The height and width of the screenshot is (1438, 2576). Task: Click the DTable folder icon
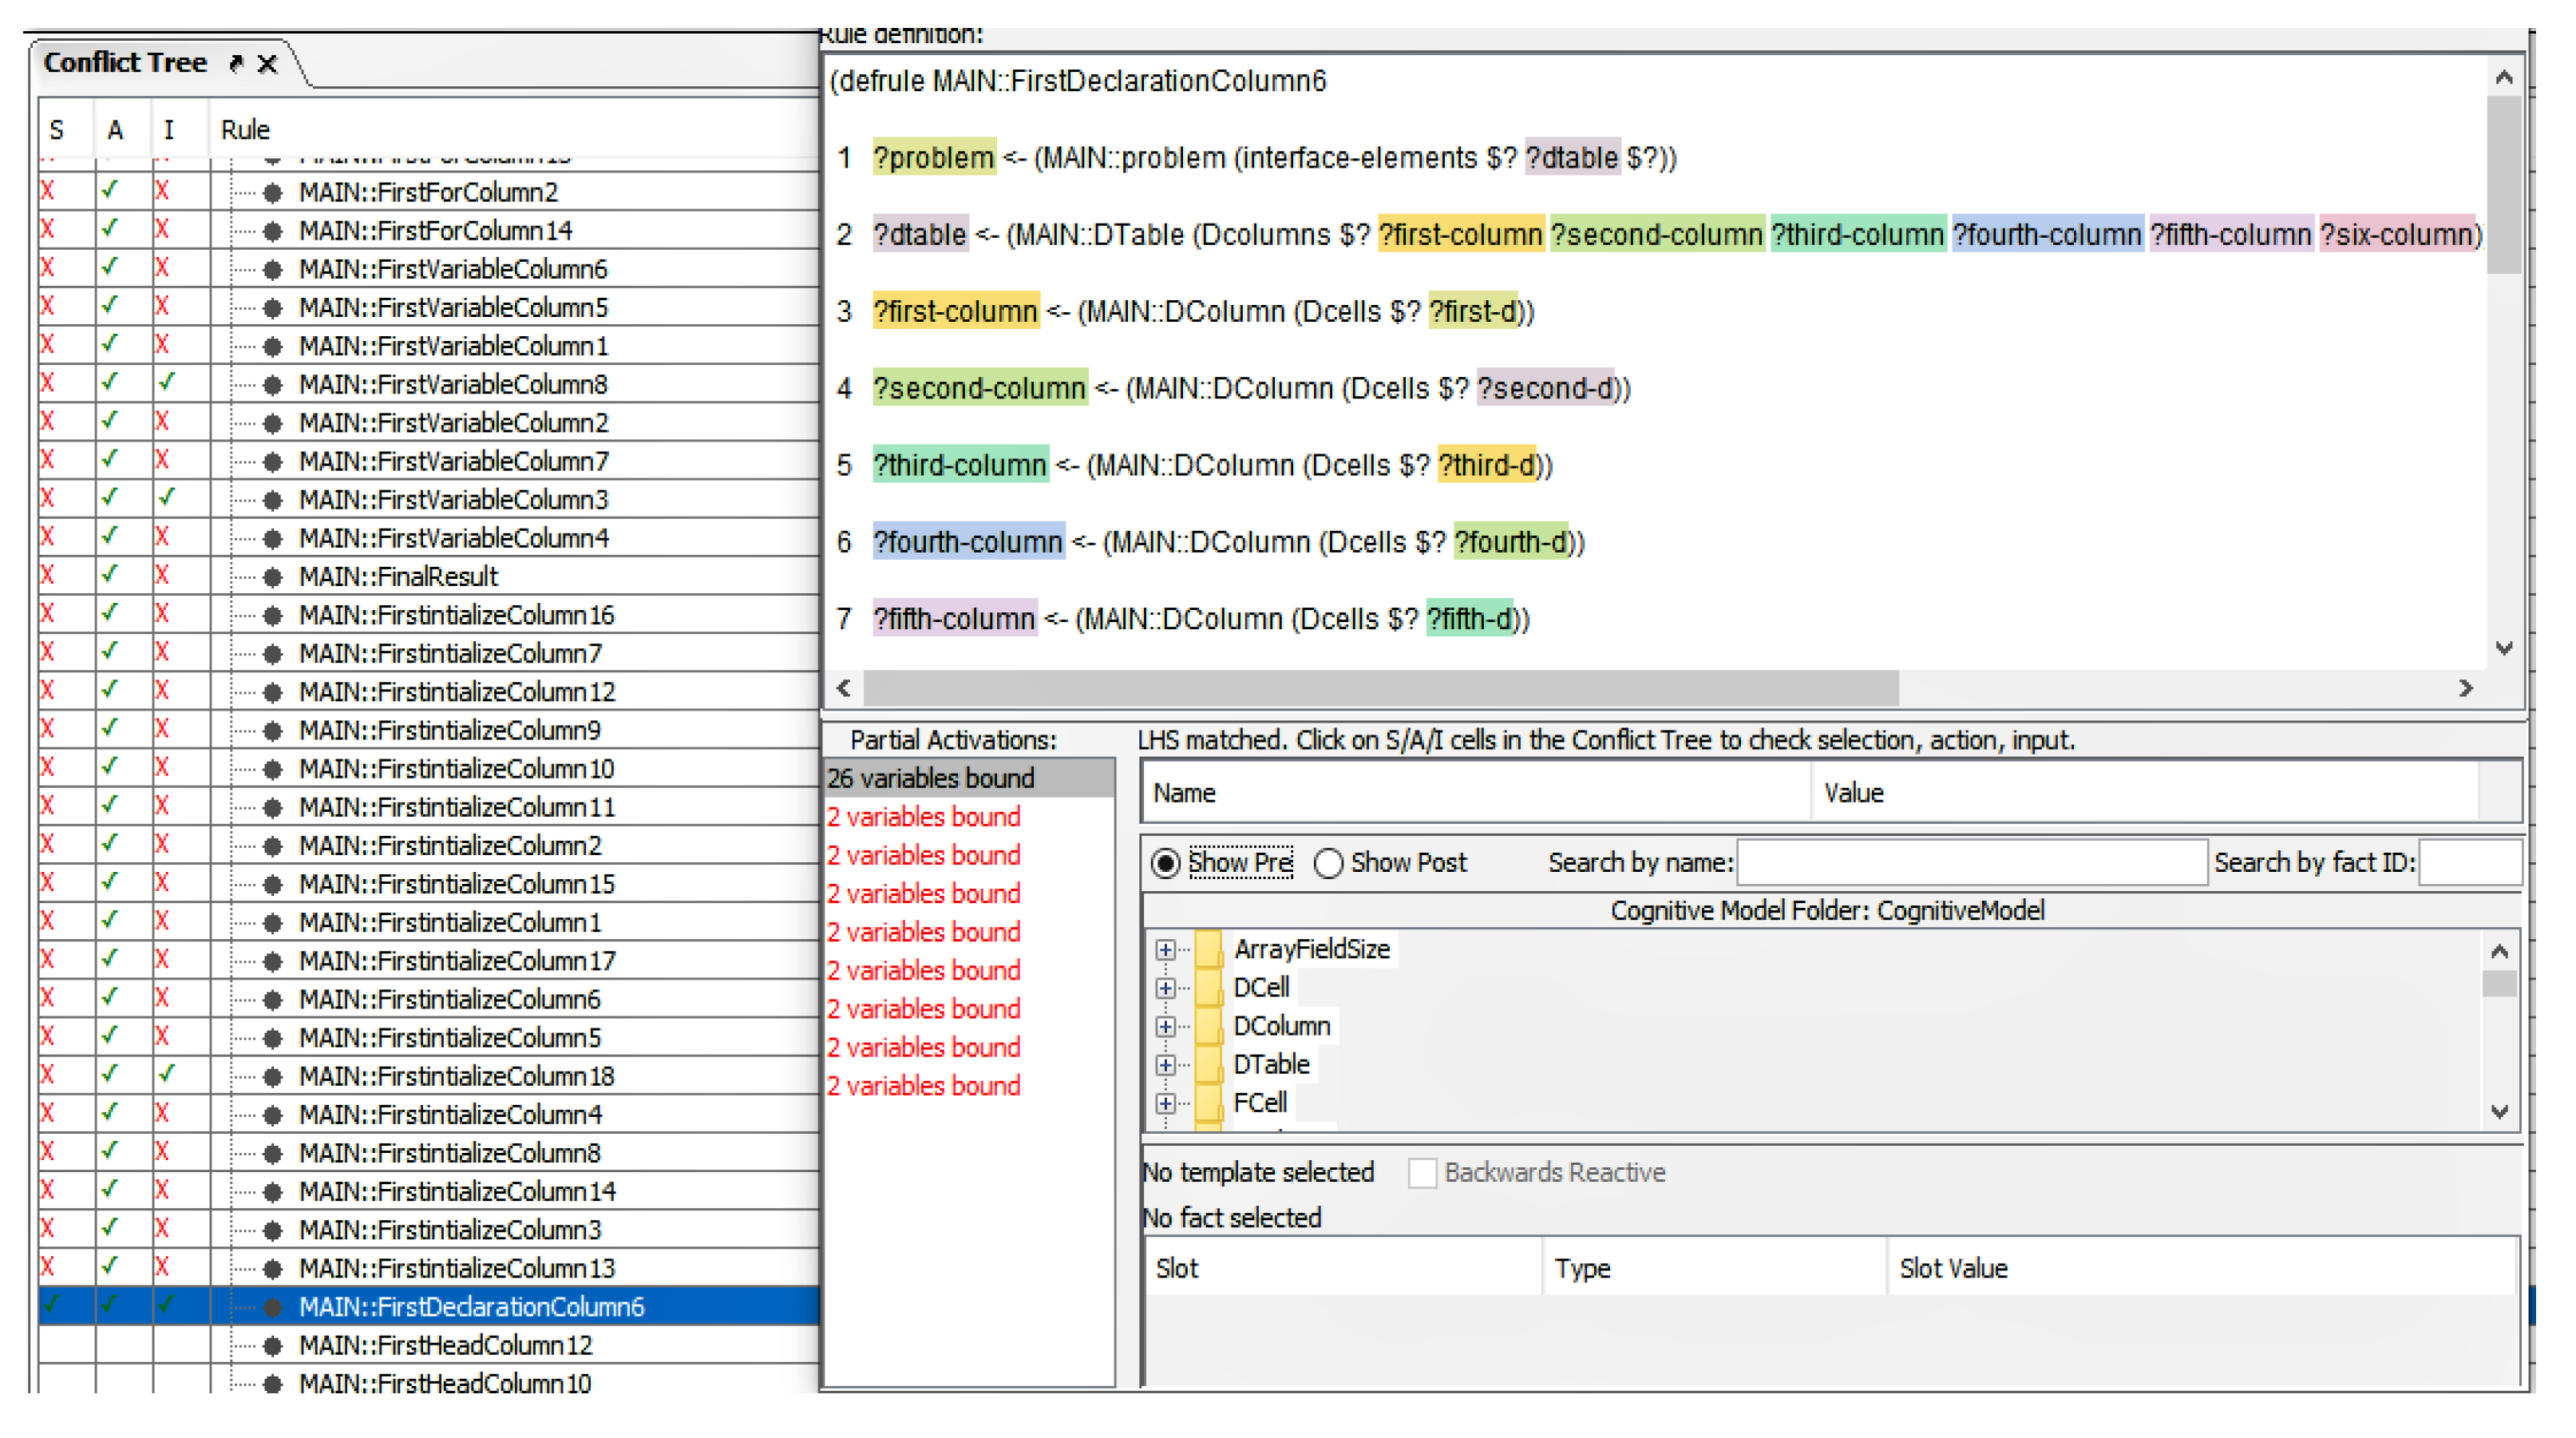click(1208, 1065)
